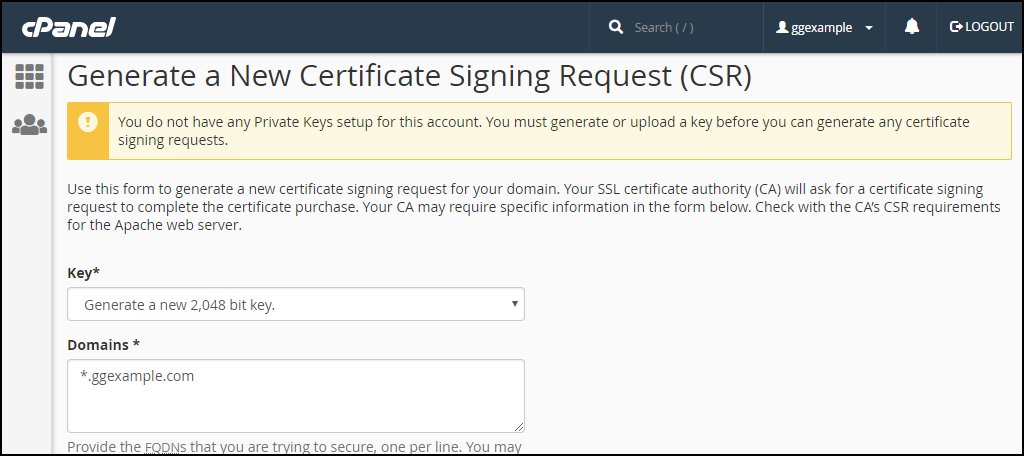
Task: Open notifications via the bell icon
Action: click(912, 27)
